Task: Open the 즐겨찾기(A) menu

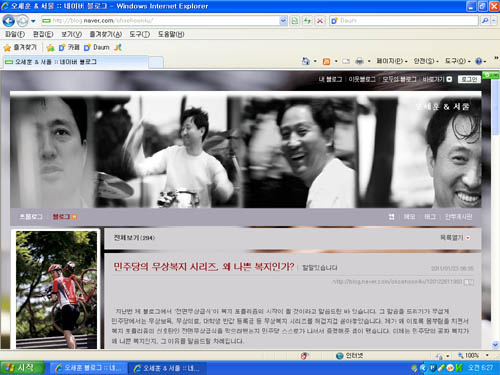Action: (106, 34)
